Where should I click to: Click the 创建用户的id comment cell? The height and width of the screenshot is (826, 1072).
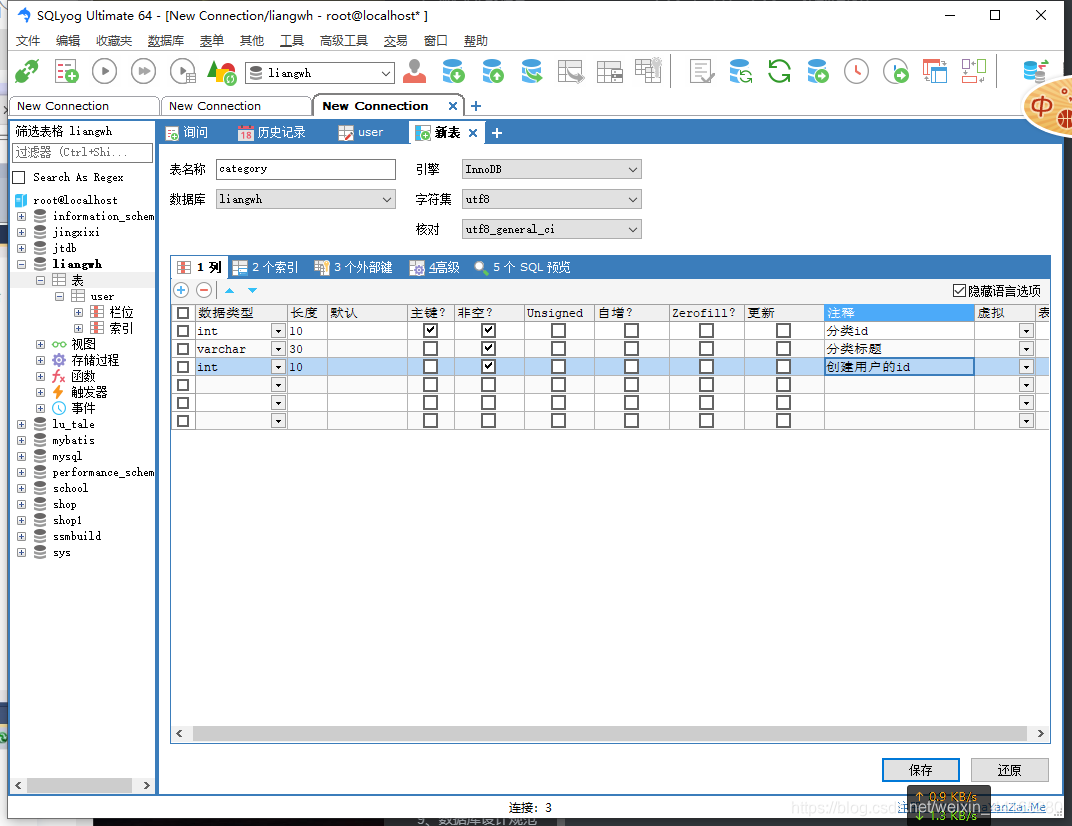click(899, 367)
